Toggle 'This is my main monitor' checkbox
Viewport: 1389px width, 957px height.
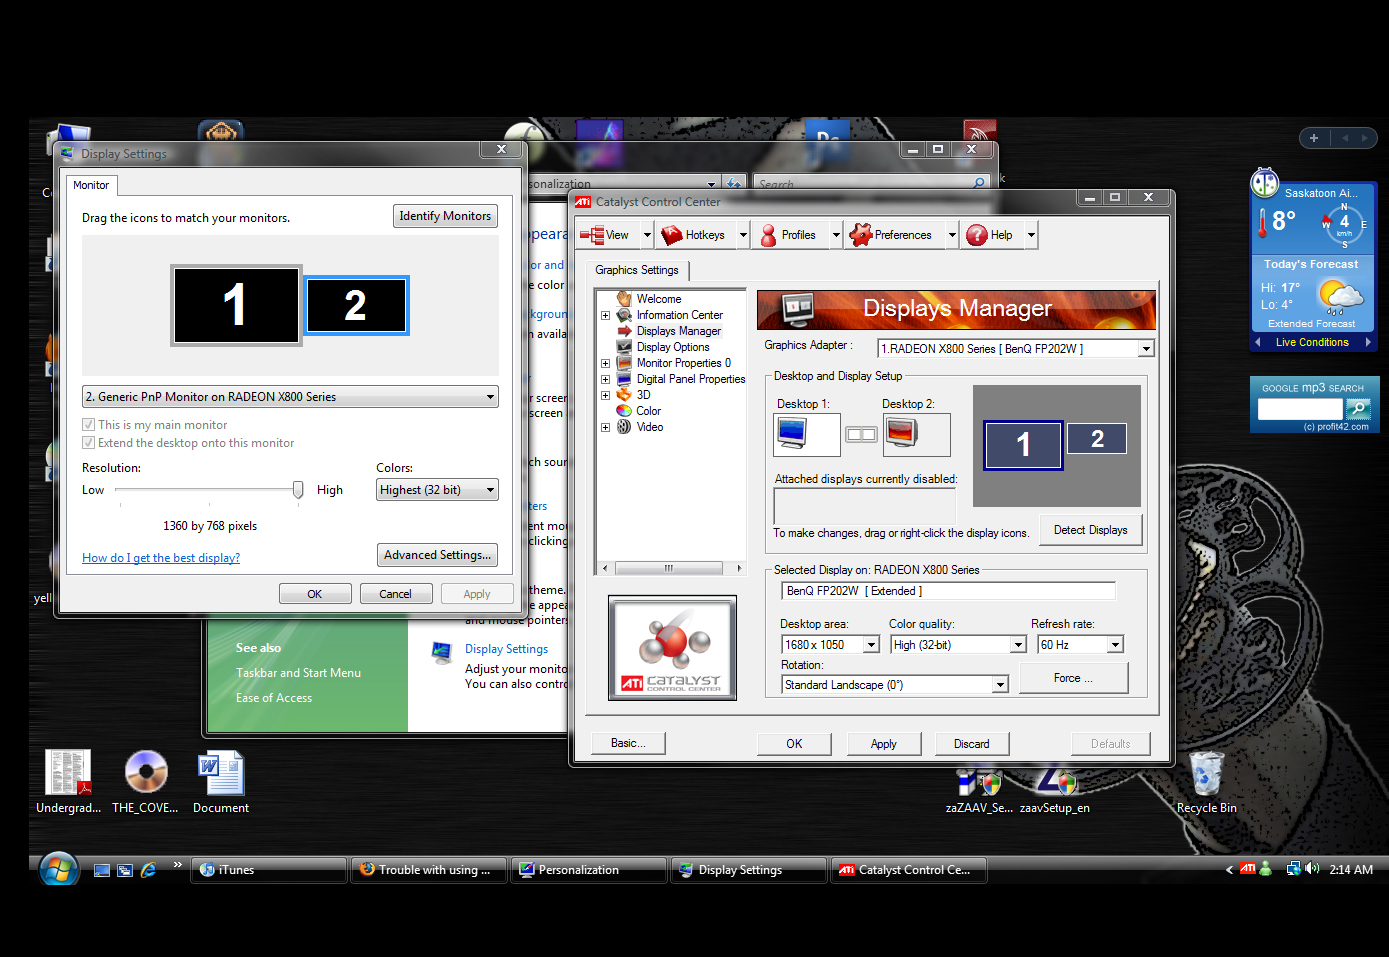point(89,425)
